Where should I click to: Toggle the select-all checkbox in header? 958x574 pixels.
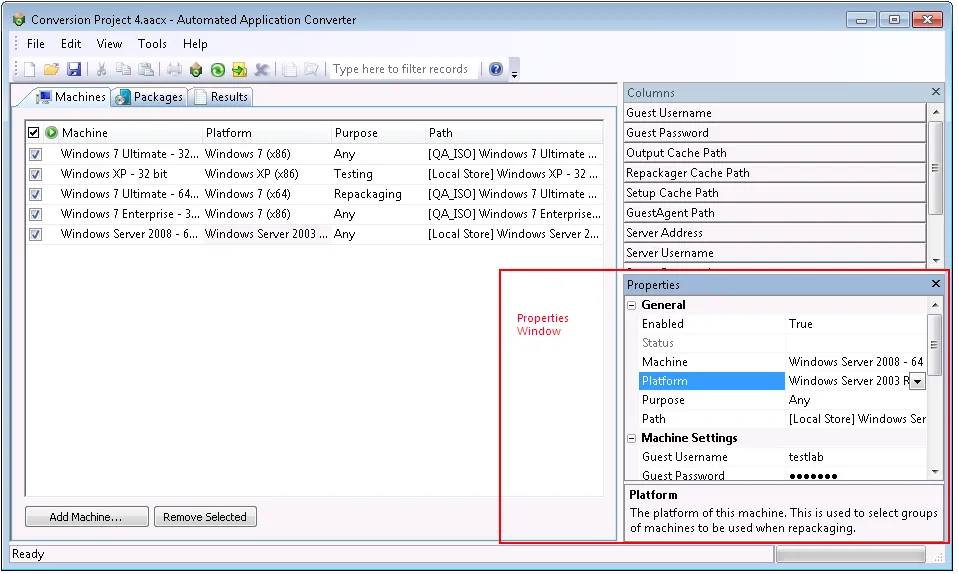coord(34,133)
